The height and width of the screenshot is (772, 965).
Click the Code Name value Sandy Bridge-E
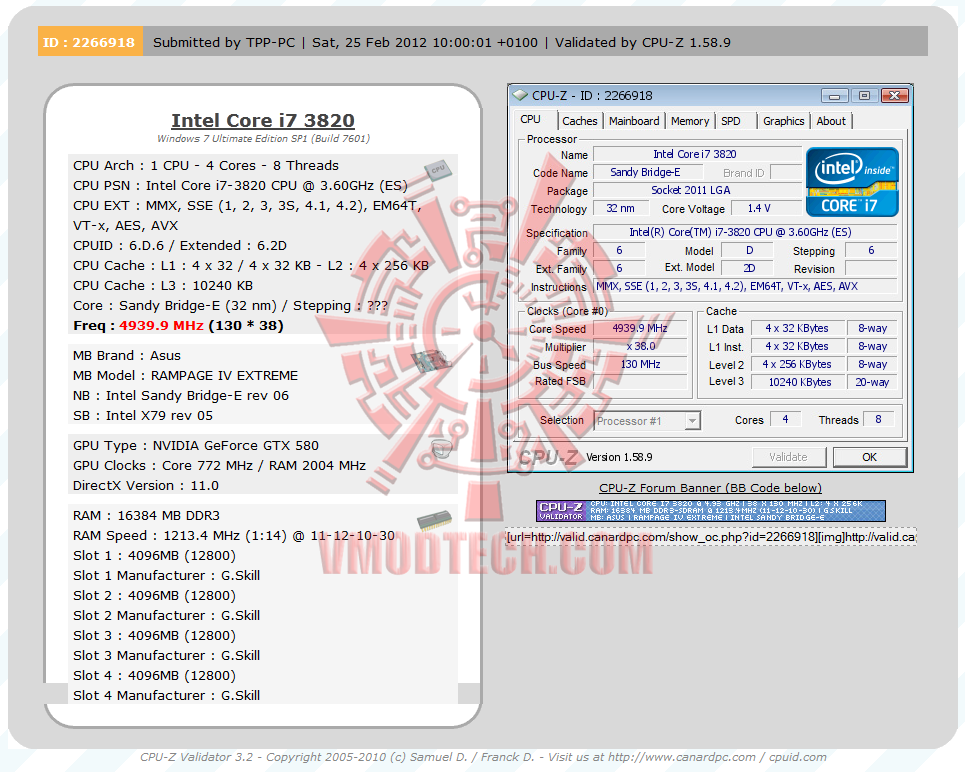point(647,172)
